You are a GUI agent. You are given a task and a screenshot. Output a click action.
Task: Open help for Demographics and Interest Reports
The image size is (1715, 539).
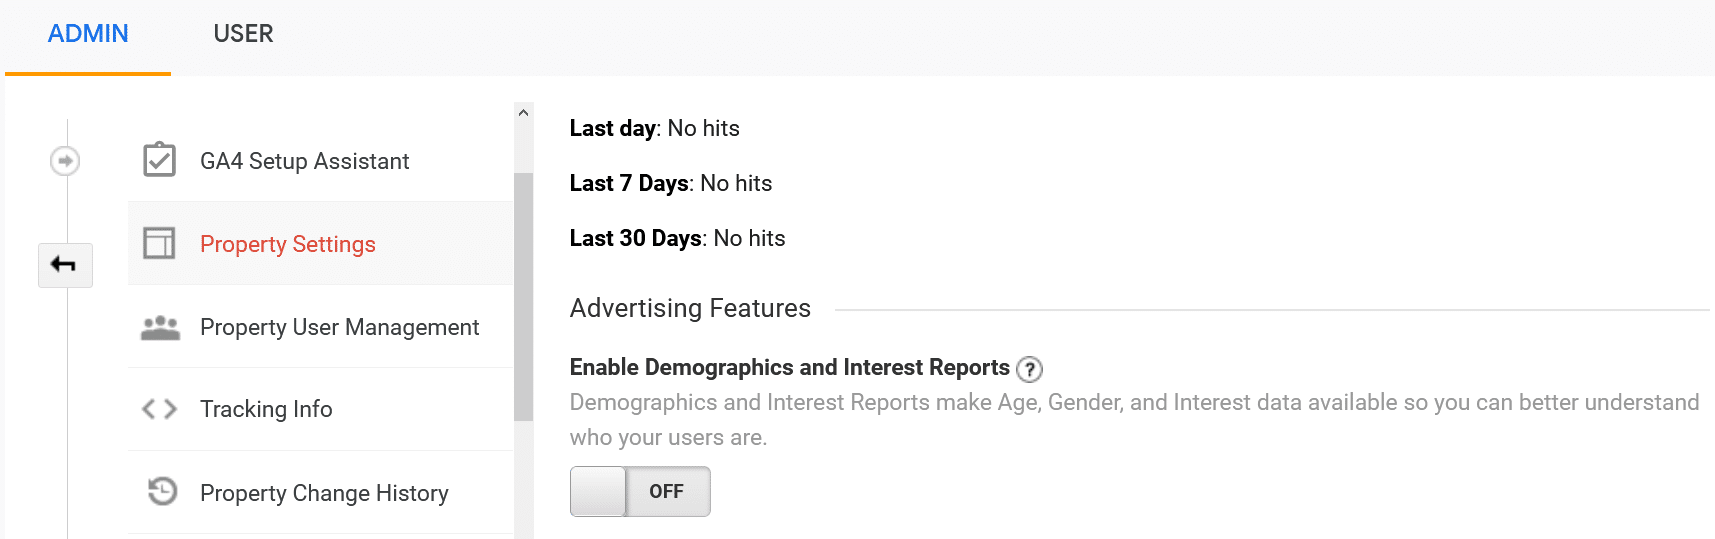point(1029,369)
